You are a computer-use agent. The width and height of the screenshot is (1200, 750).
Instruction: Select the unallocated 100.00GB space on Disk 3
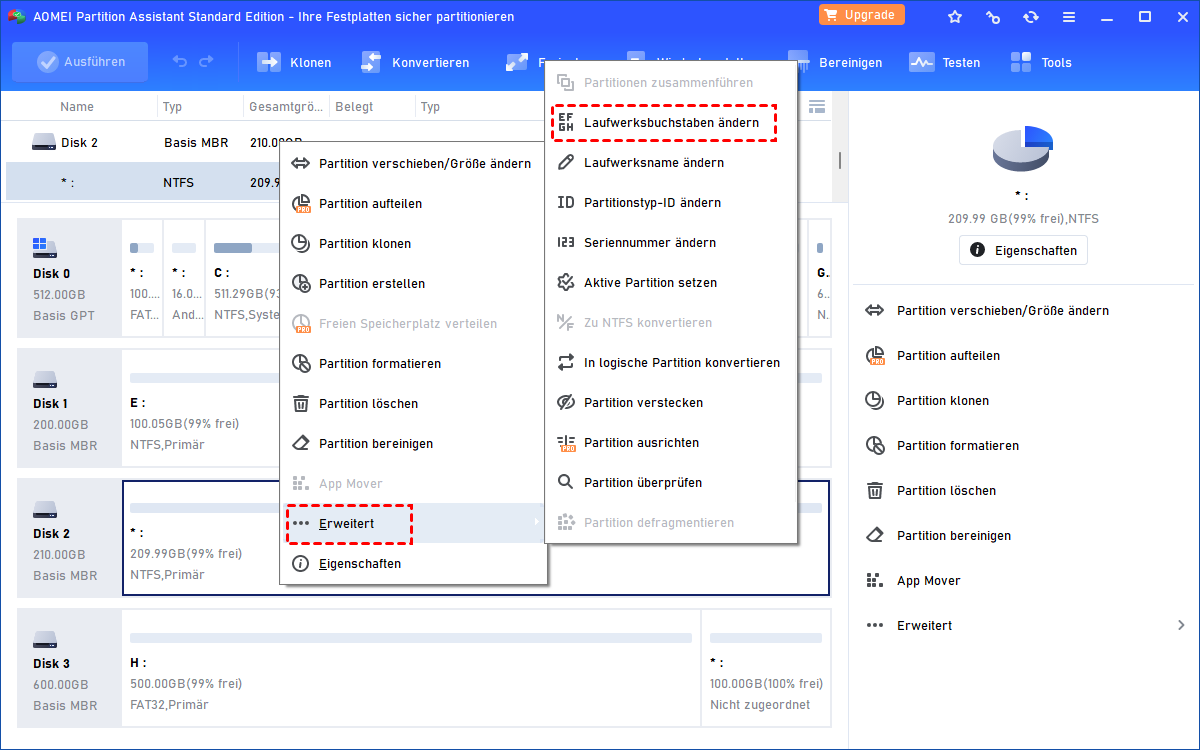pyautogui.click(x=766, y=670)
